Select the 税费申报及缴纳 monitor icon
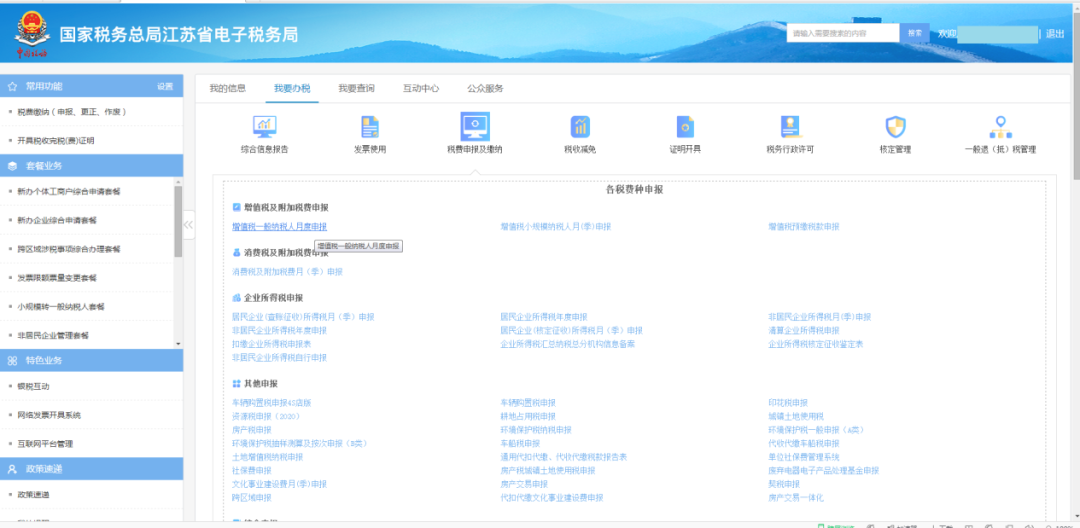The width and height of the screenshot is (1080, 528). click(475, 127)
